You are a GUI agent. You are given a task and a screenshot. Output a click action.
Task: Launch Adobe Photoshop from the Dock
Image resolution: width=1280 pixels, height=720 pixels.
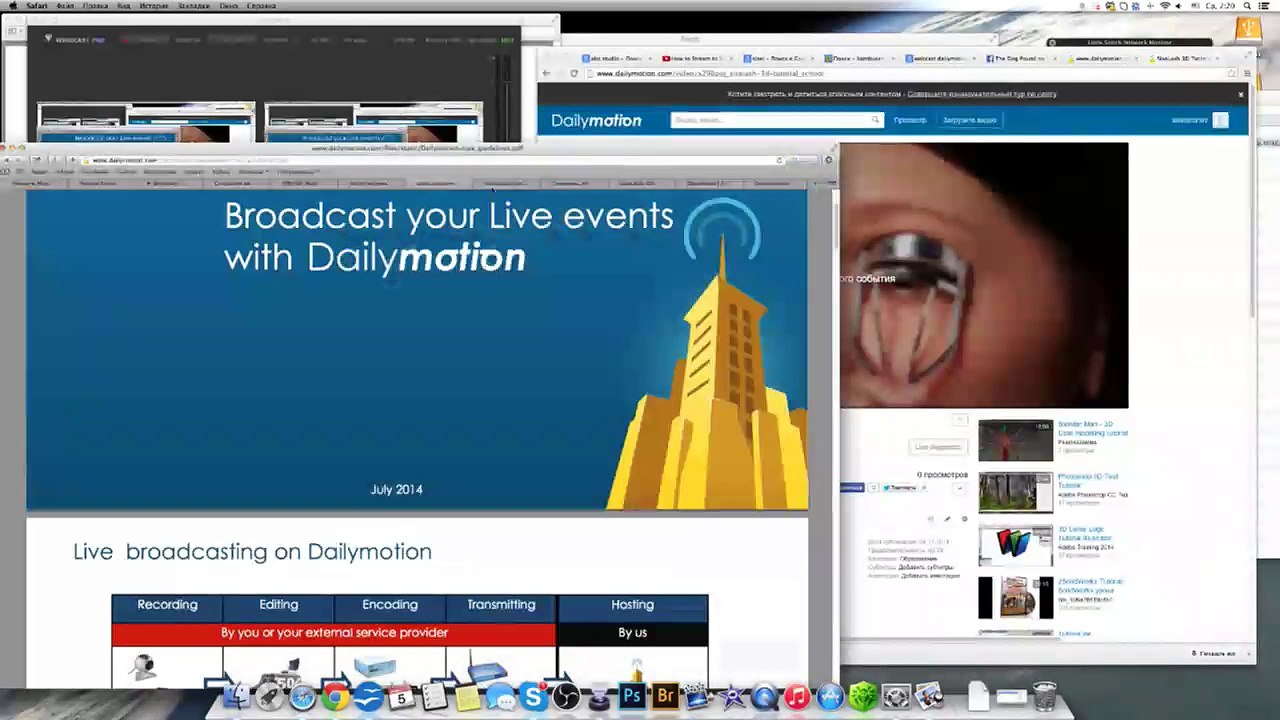coord(632,696)
